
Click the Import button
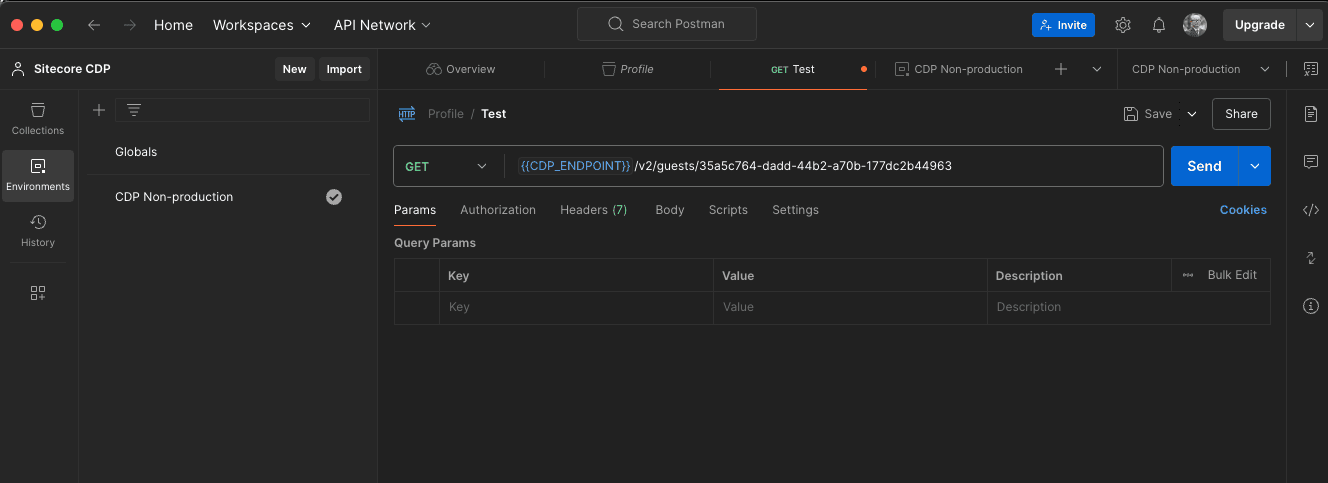coord(344,69)
